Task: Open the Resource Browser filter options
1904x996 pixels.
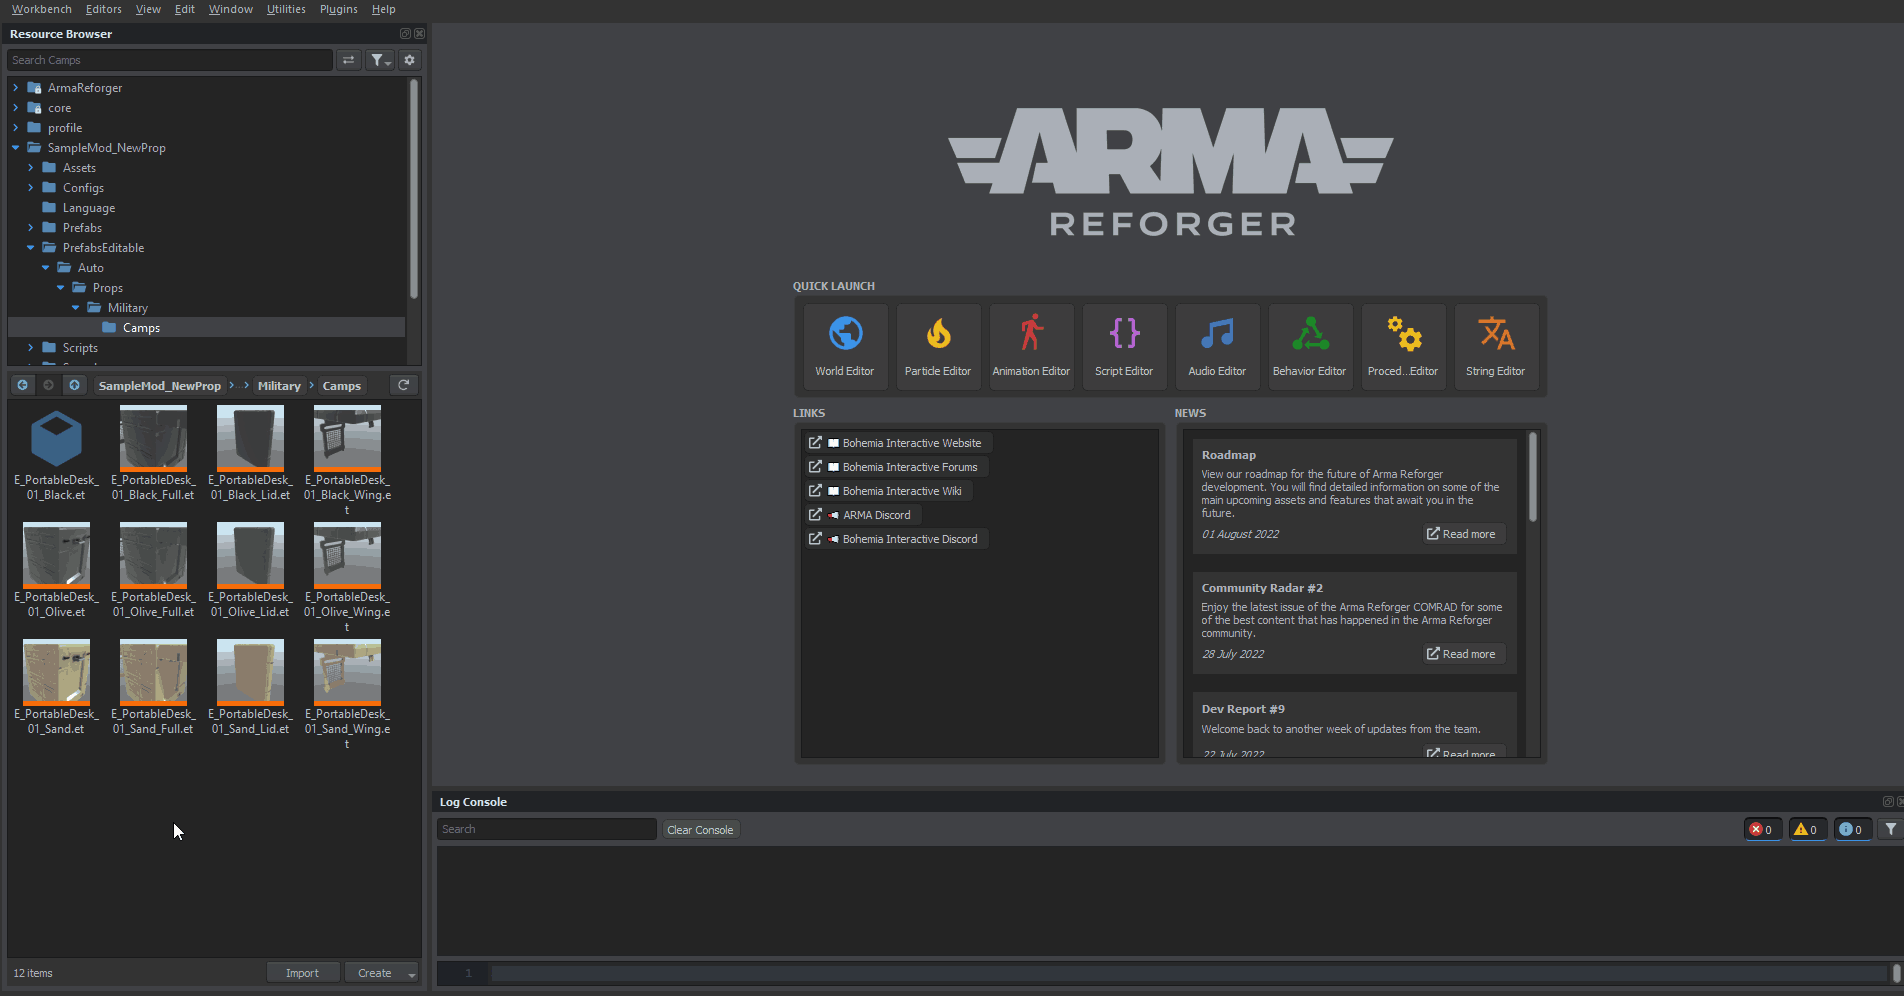Action: point(380,60)
